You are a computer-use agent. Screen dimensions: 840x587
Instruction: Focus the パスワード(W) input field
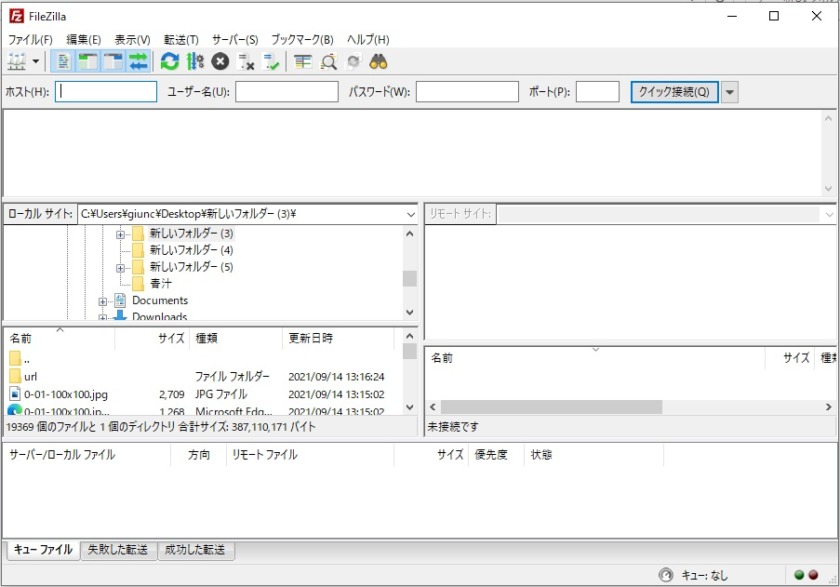(467, 92)
